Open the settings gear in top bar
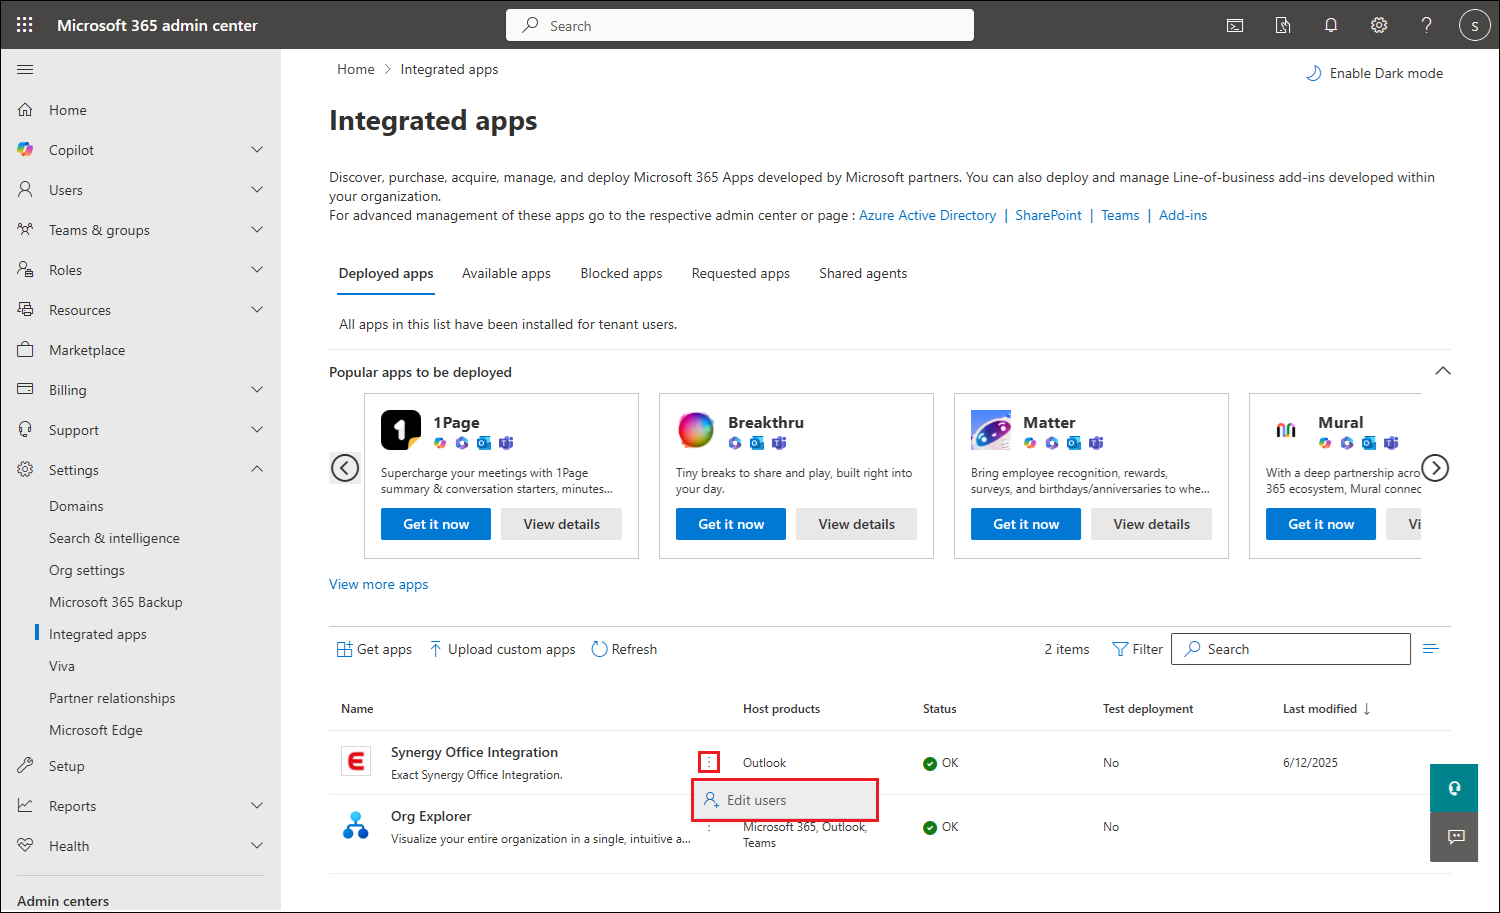The width and height of the screenshot is (1500, 913). point(1379,25)
